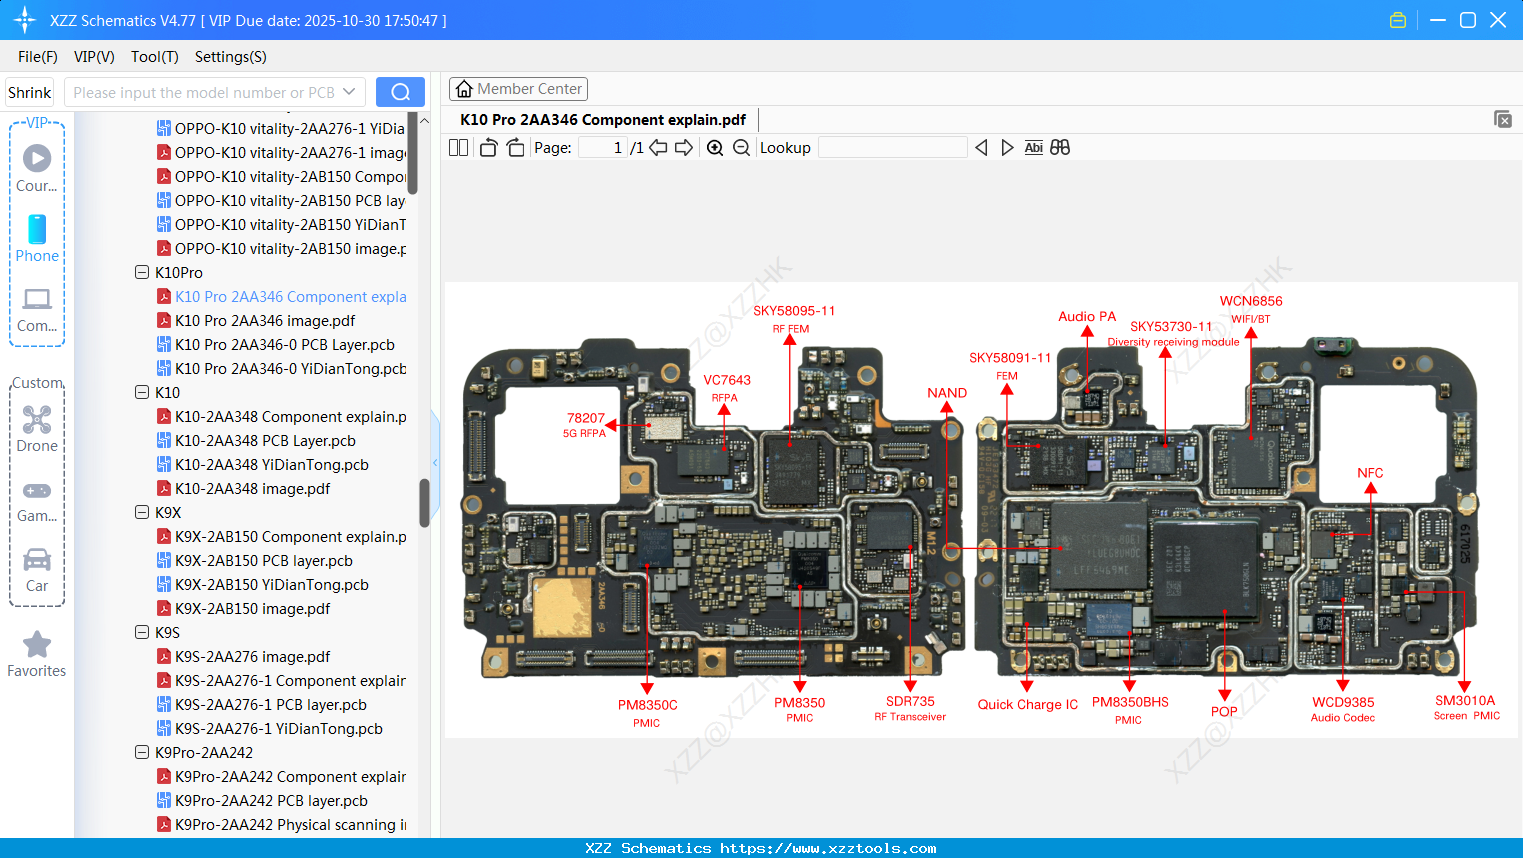Find next lookup result triangle
Screen dimensions: 1523x858
pos(1008,148)
